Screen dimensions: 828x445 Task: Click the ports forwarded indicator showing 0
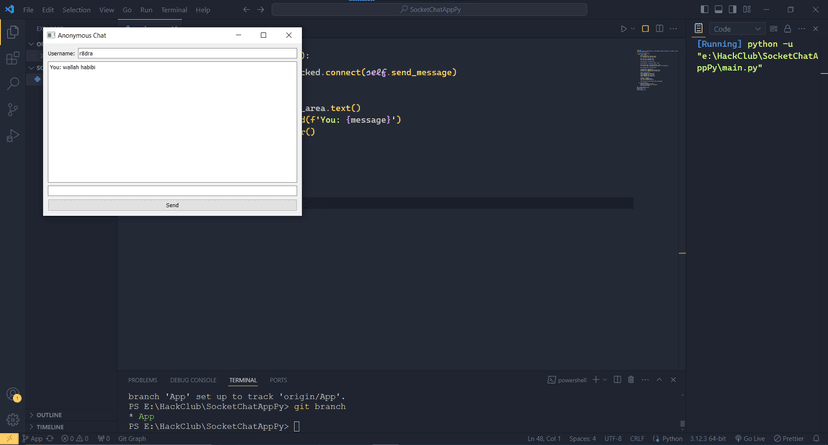pos(104,439)
